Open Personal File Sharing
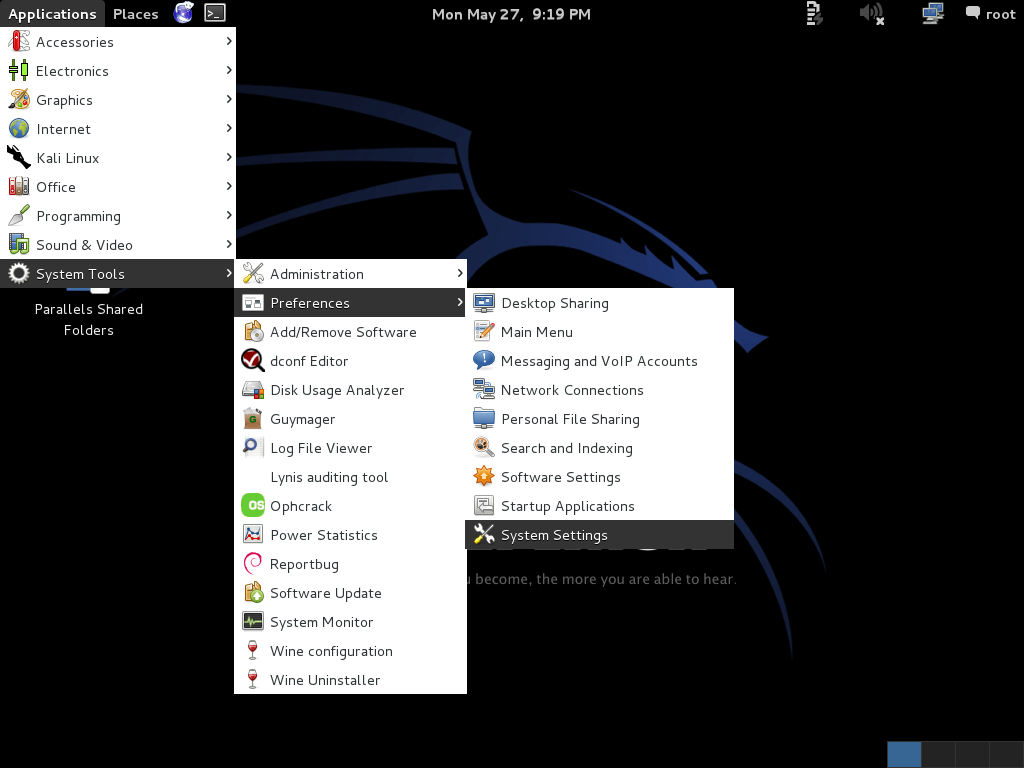 [600, 419]
